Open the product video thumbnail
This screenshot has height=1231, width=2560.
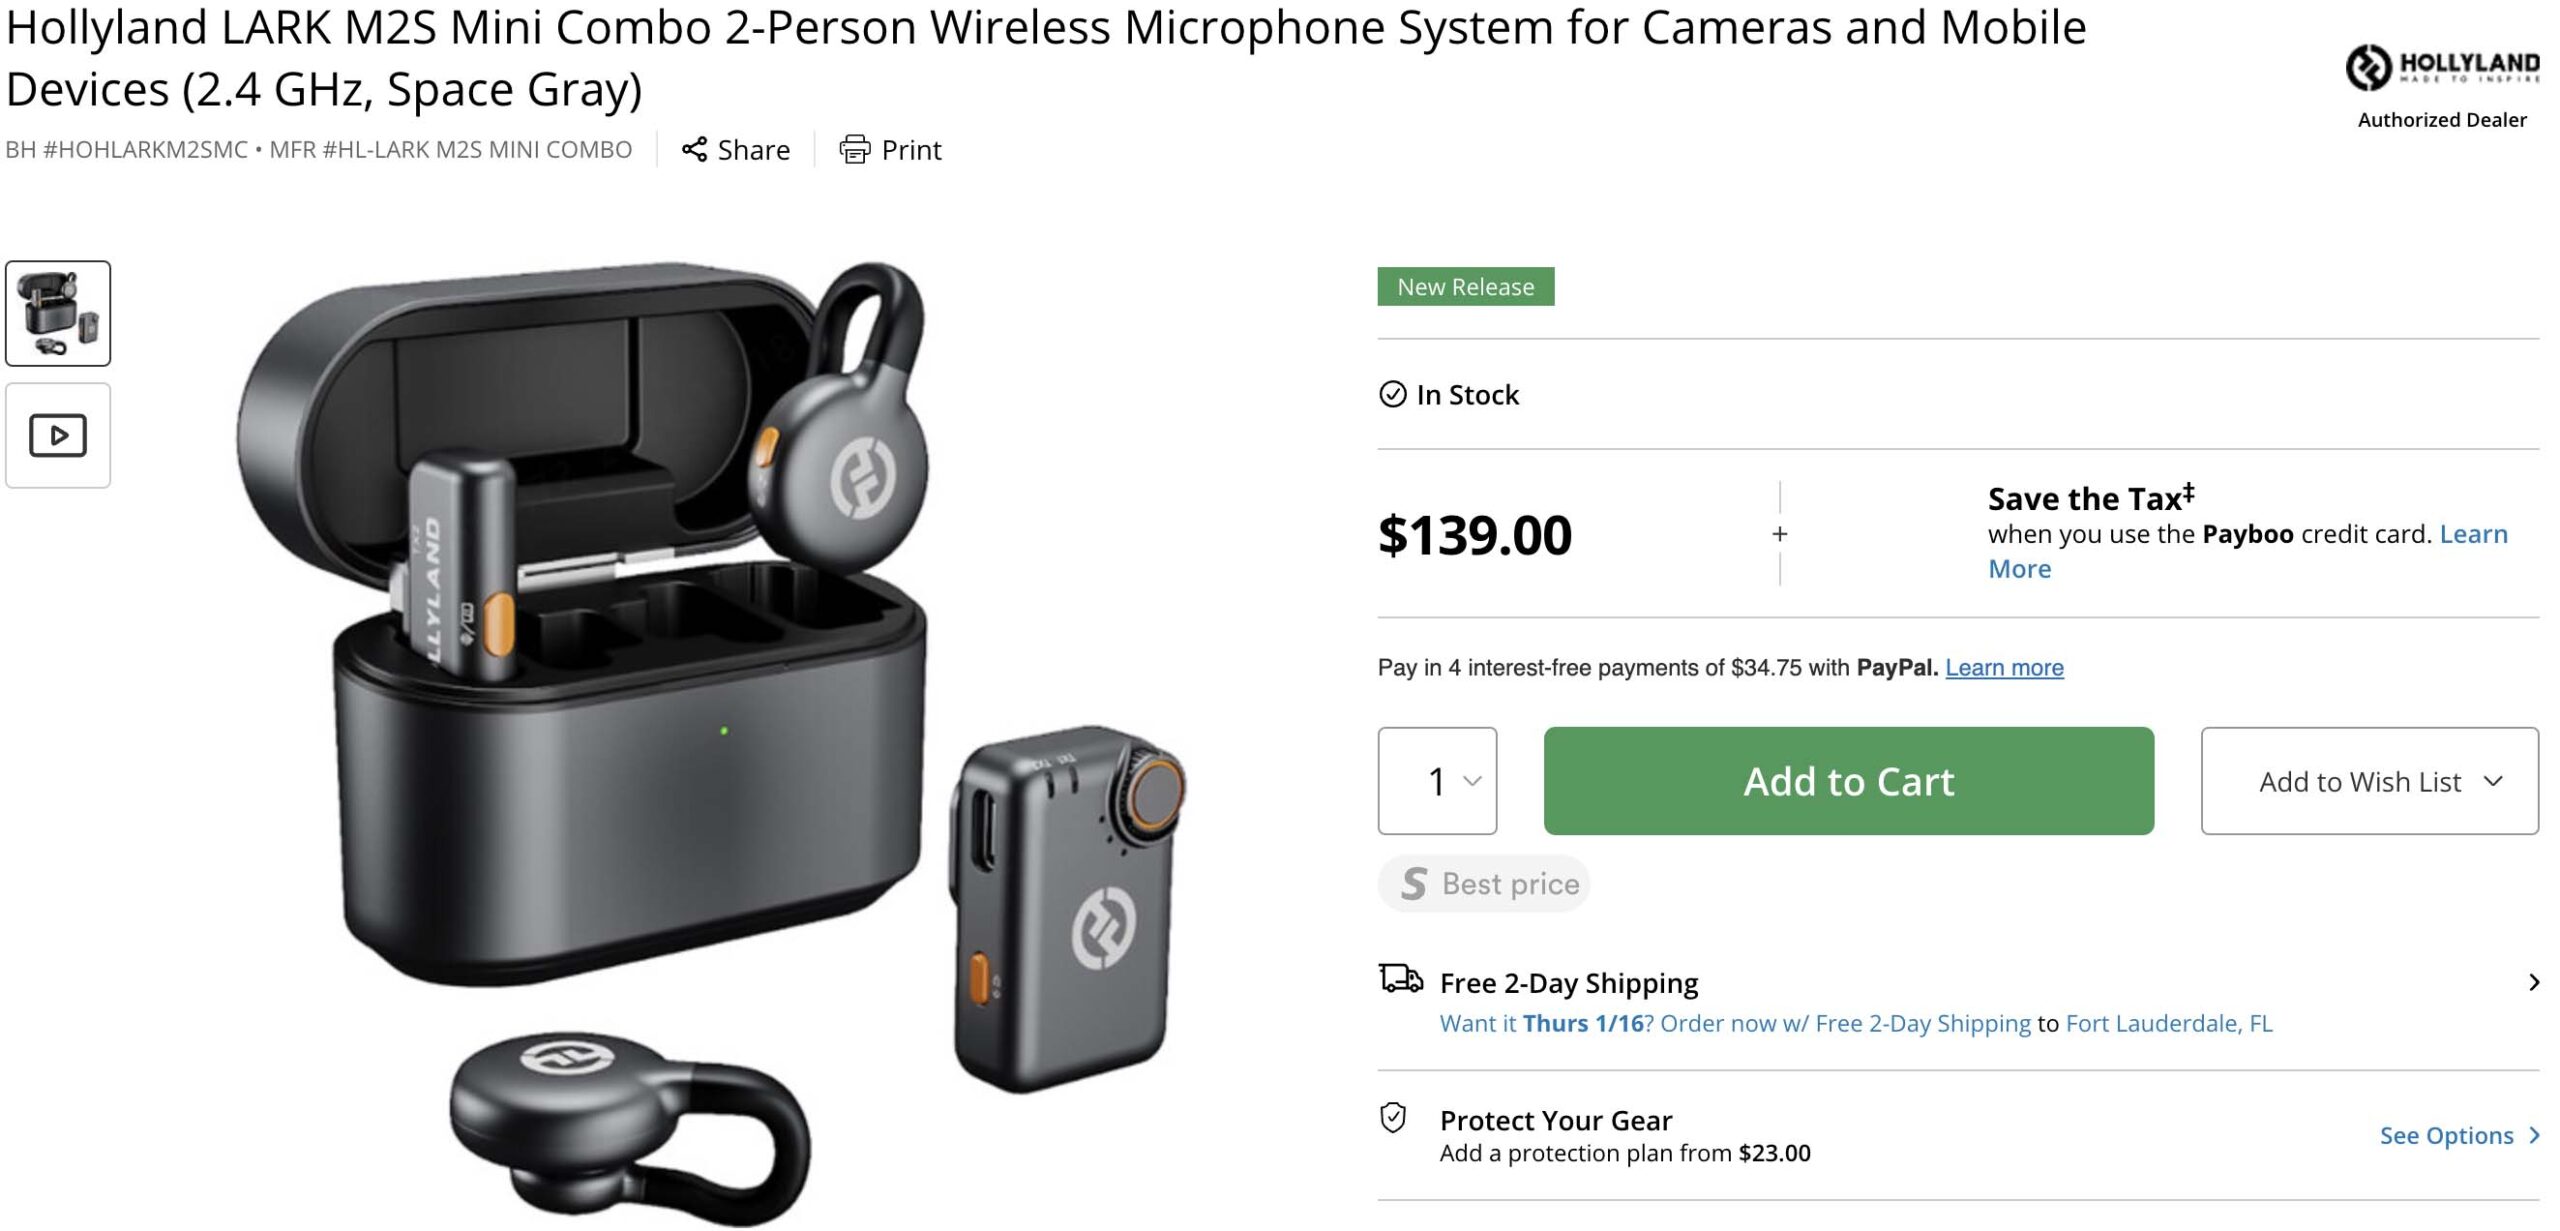pos(58,436)
